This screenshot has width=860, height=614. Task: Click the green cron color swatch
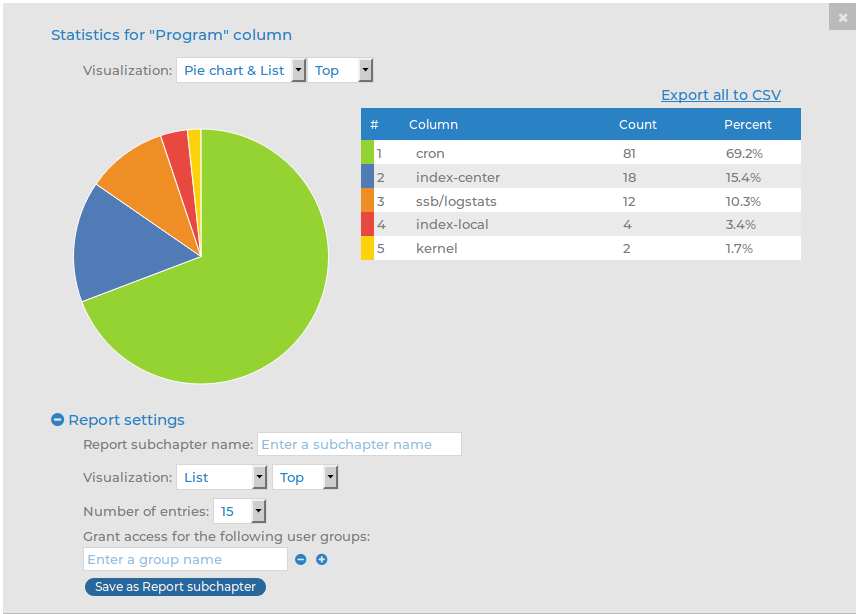pyautogui.click(x=367, y=154)
